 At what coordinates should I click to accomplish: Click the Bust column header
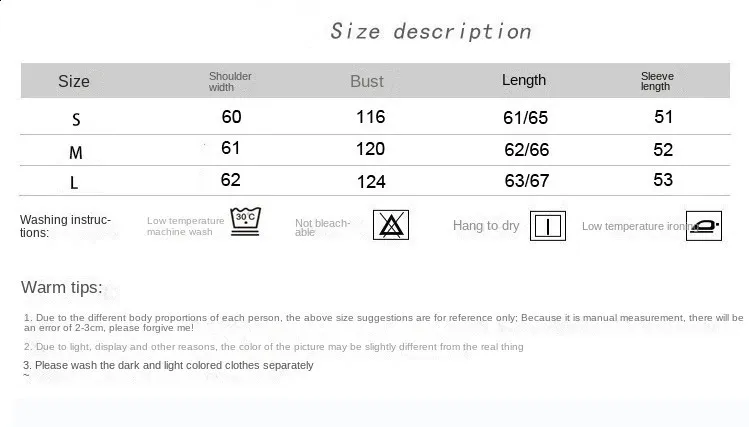tap(367, 82)
